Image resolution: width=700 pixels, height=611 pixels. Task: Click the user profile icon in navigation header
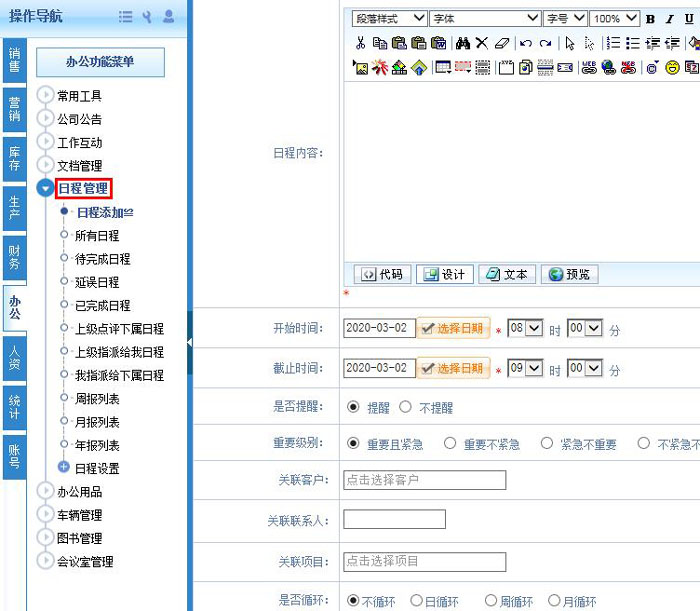point(169,16)
